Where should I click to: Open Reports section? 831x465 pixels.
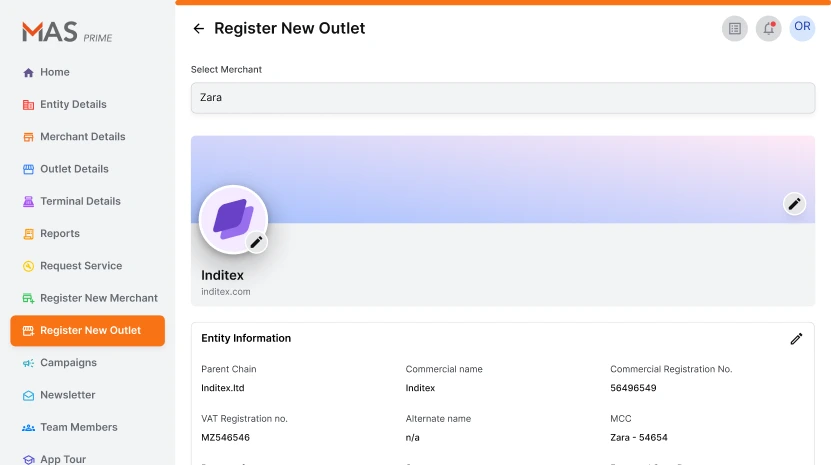pyautogui.click(x=59, y=234)
